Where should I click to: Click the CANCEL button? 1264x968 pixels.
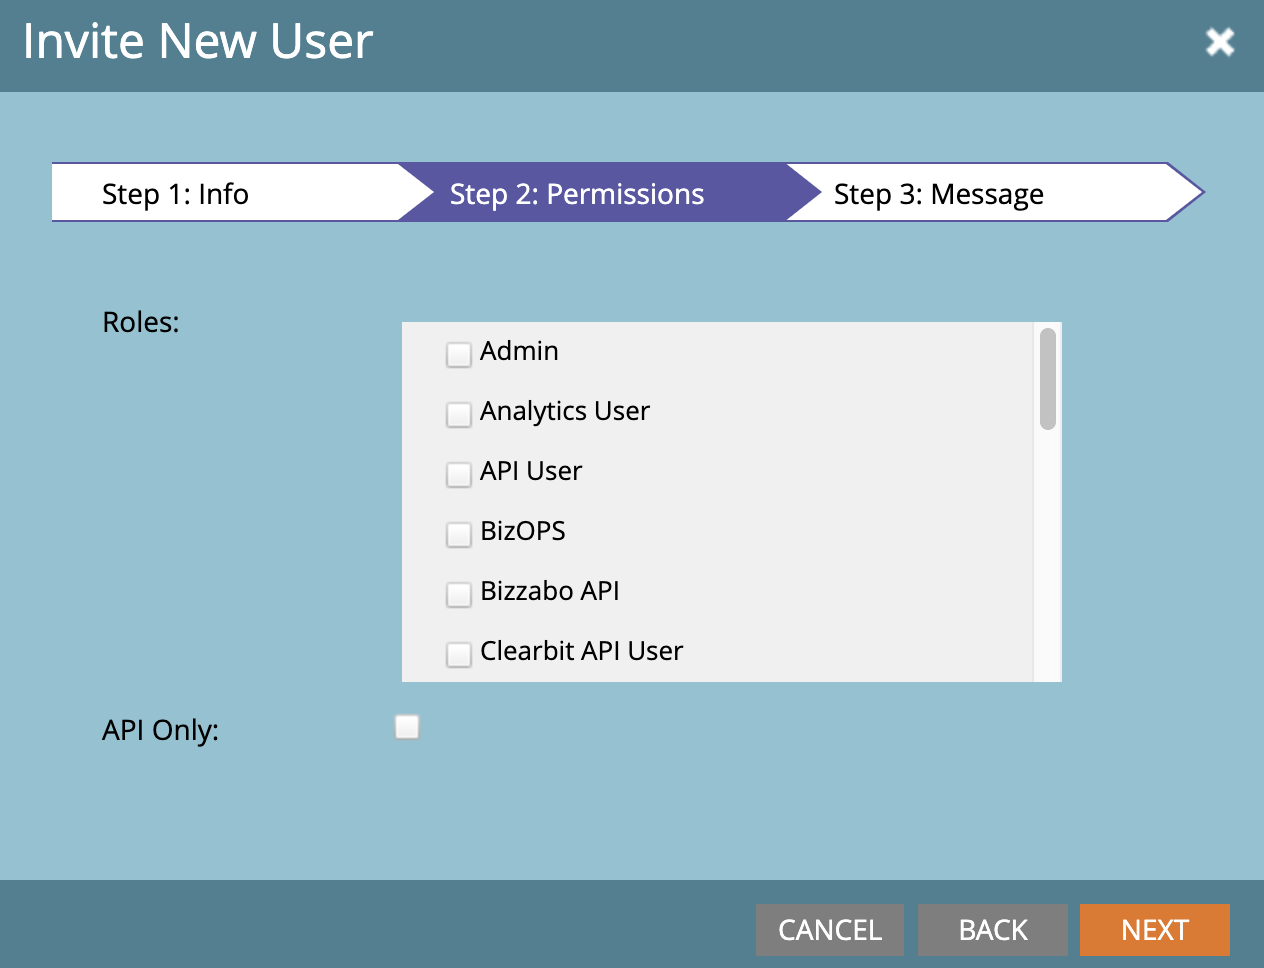pos(830,930)
